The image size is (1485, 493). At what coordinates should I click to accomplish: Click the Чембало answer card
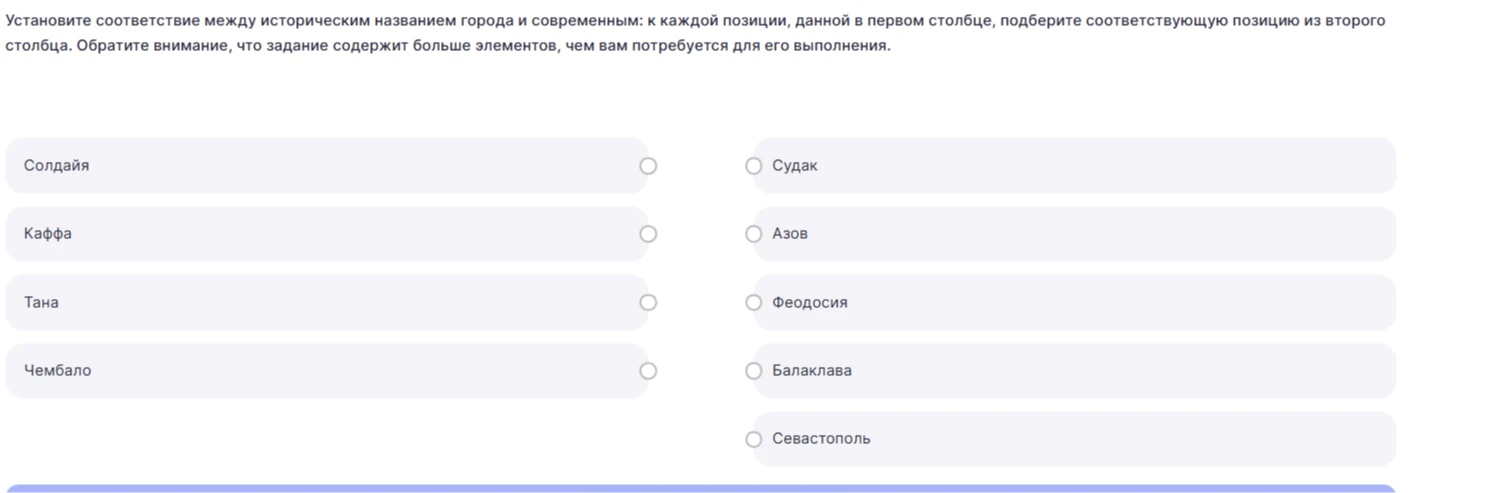(x=327, y=371)
